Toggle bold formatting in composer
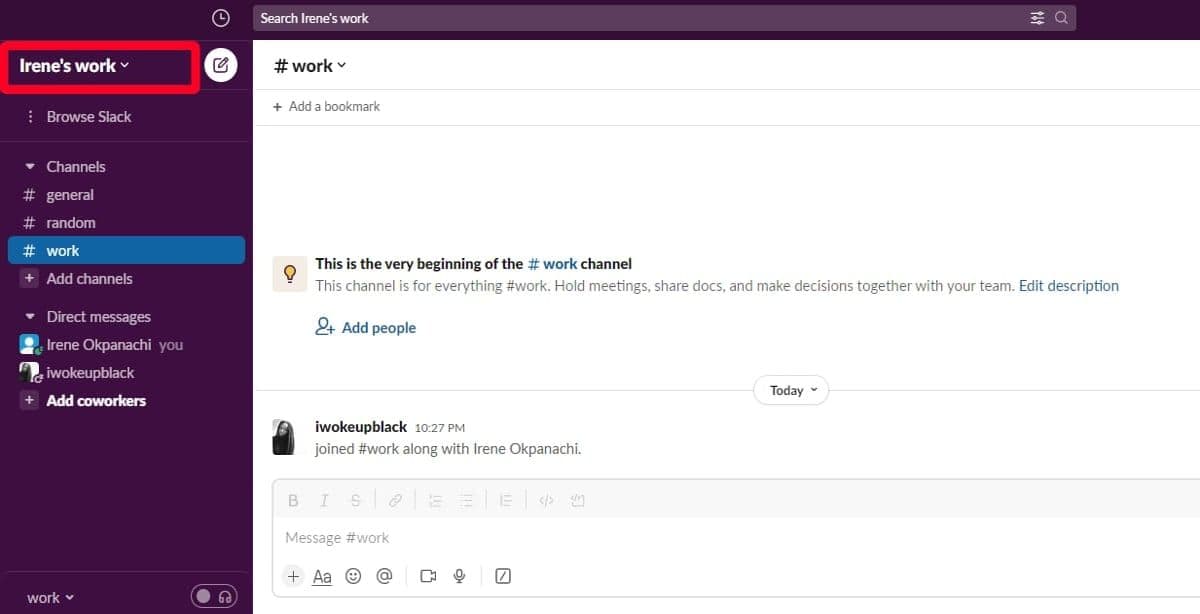The image size is (1200, 614). 293,501
